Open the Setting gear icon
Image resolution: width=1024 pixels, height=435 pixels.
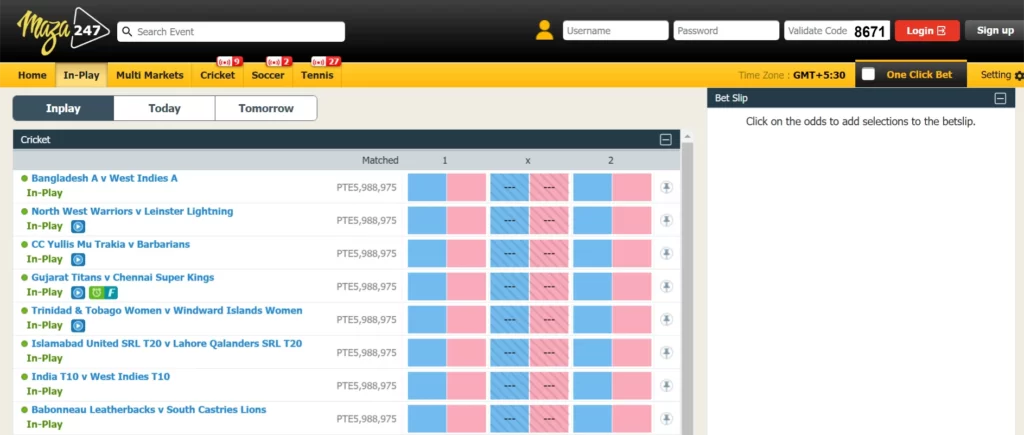[1018, 76]
